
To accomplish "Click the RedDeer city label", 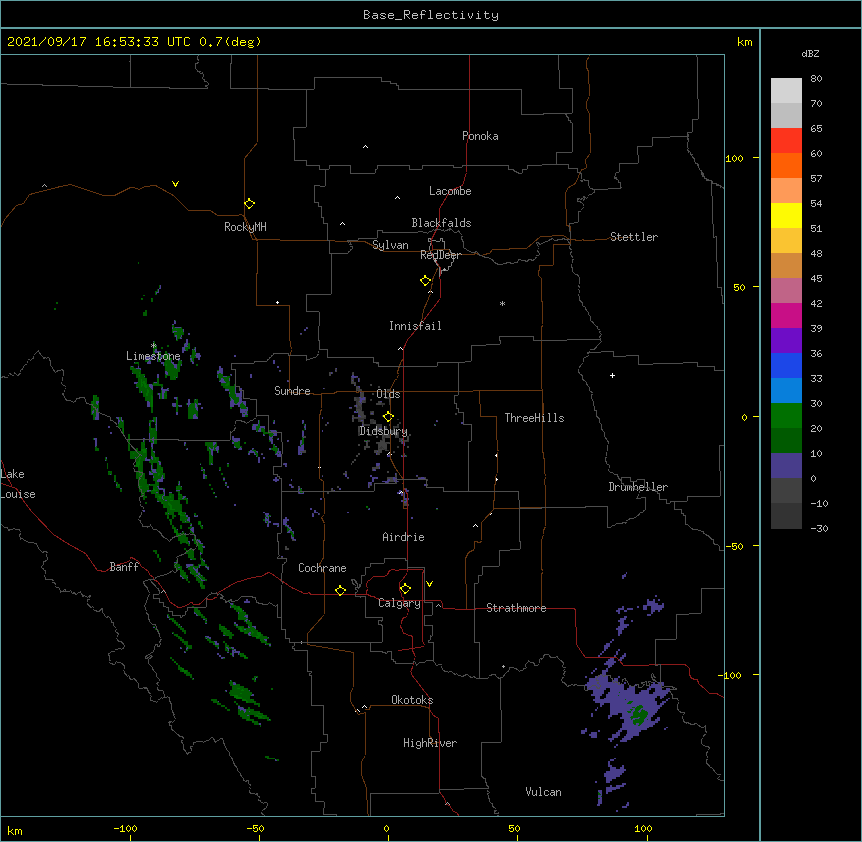I will (x=440, y=255).
